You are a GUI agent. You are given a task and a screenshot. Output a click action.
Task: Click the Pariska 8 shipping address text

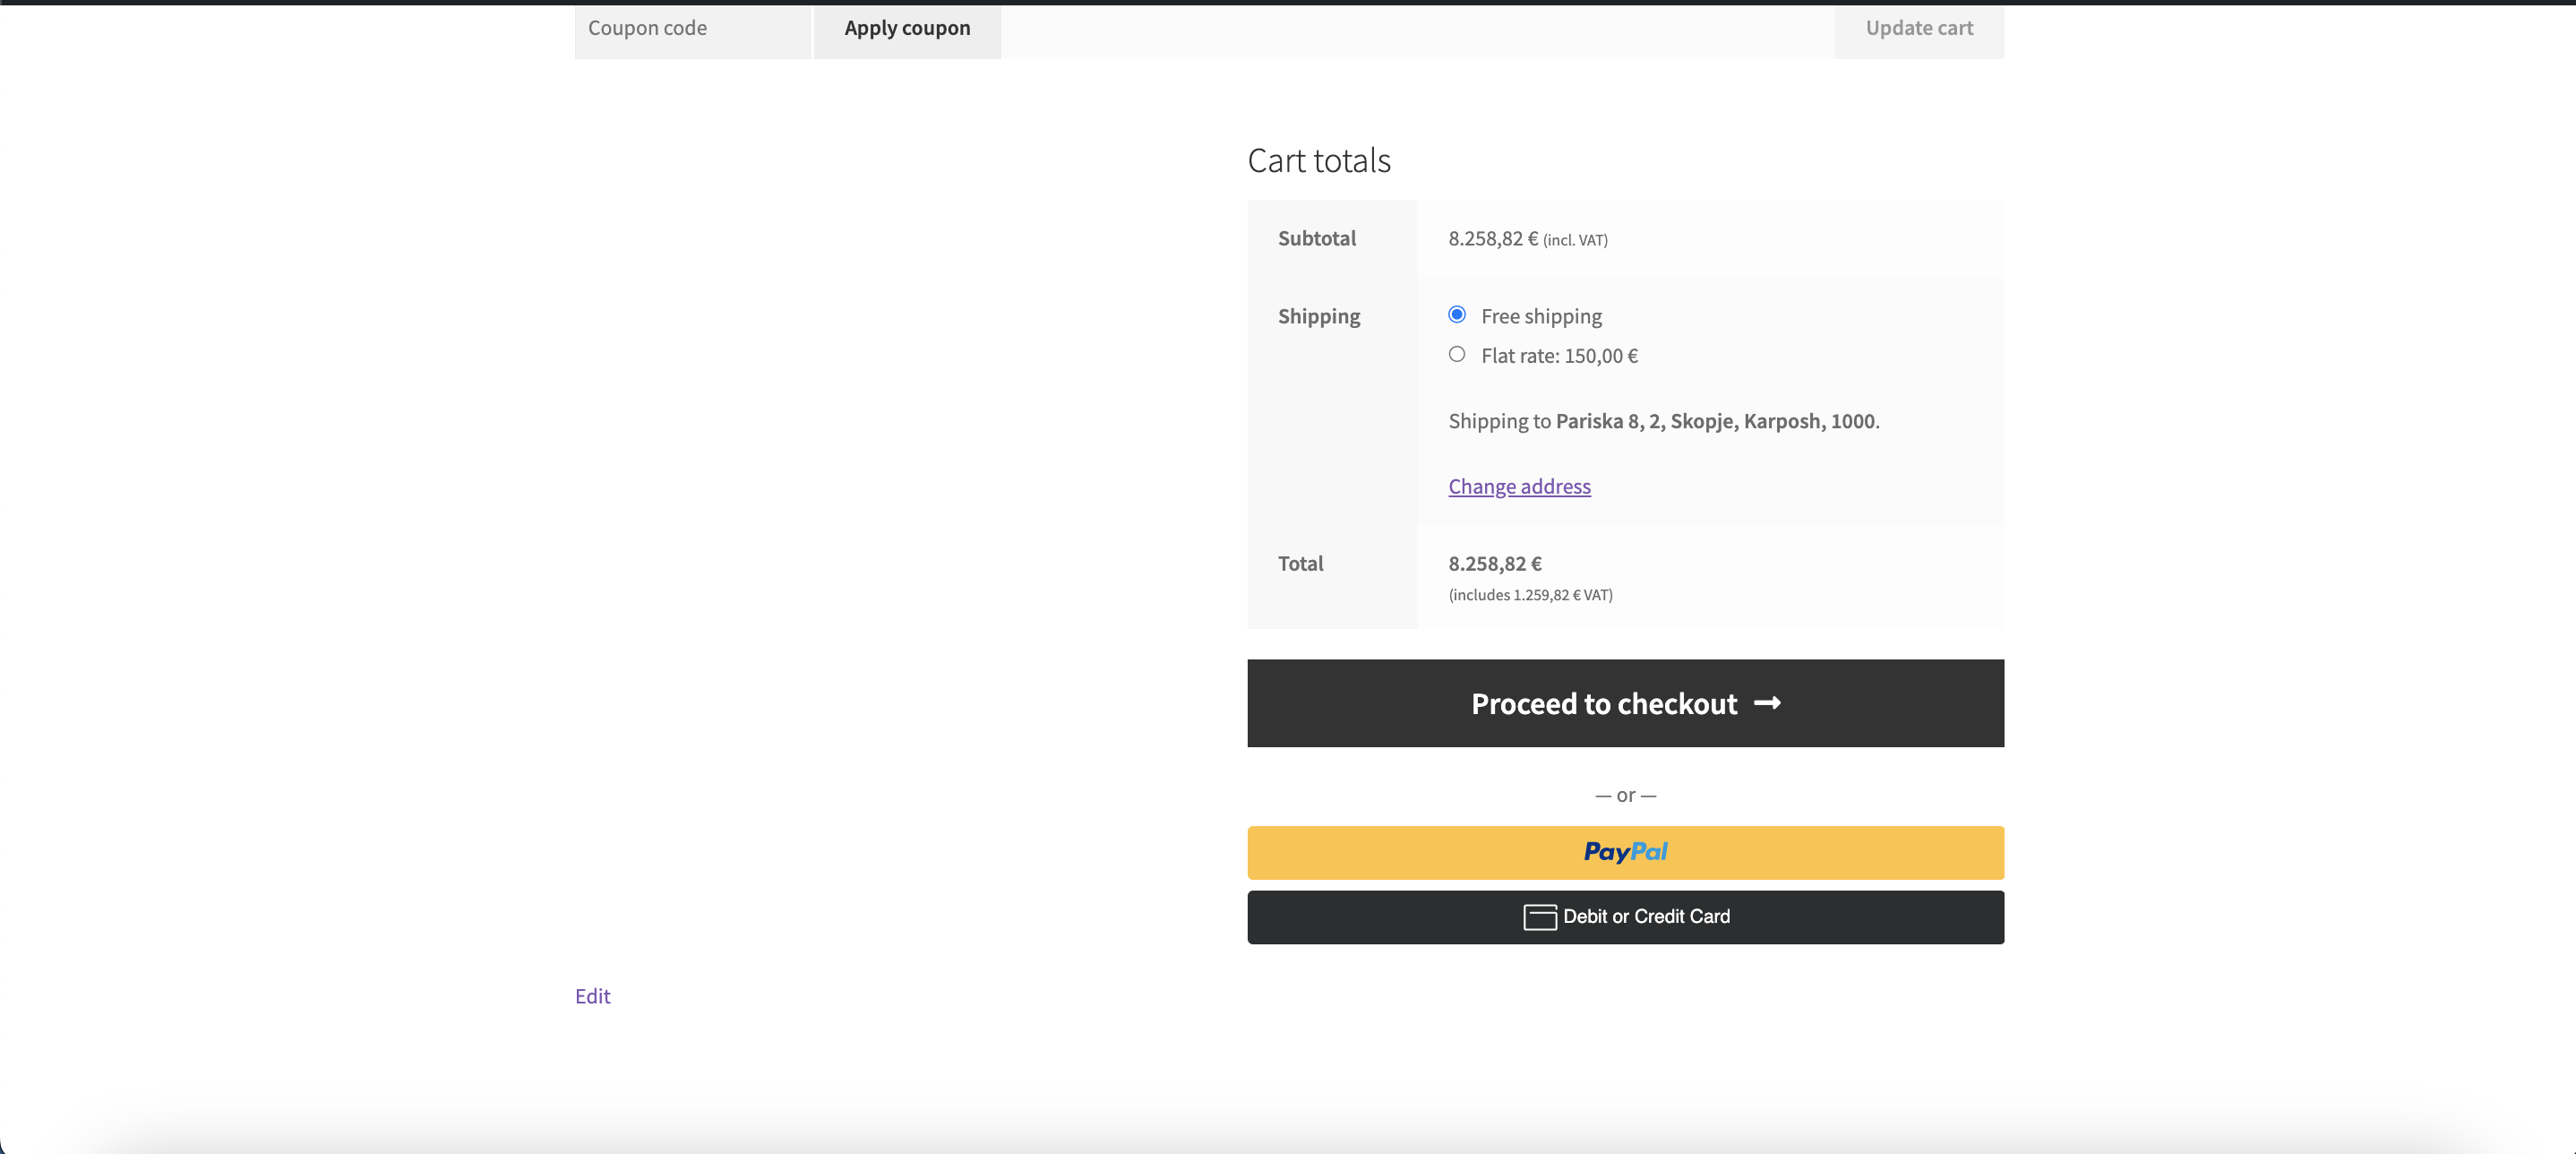coord(1714,421)
